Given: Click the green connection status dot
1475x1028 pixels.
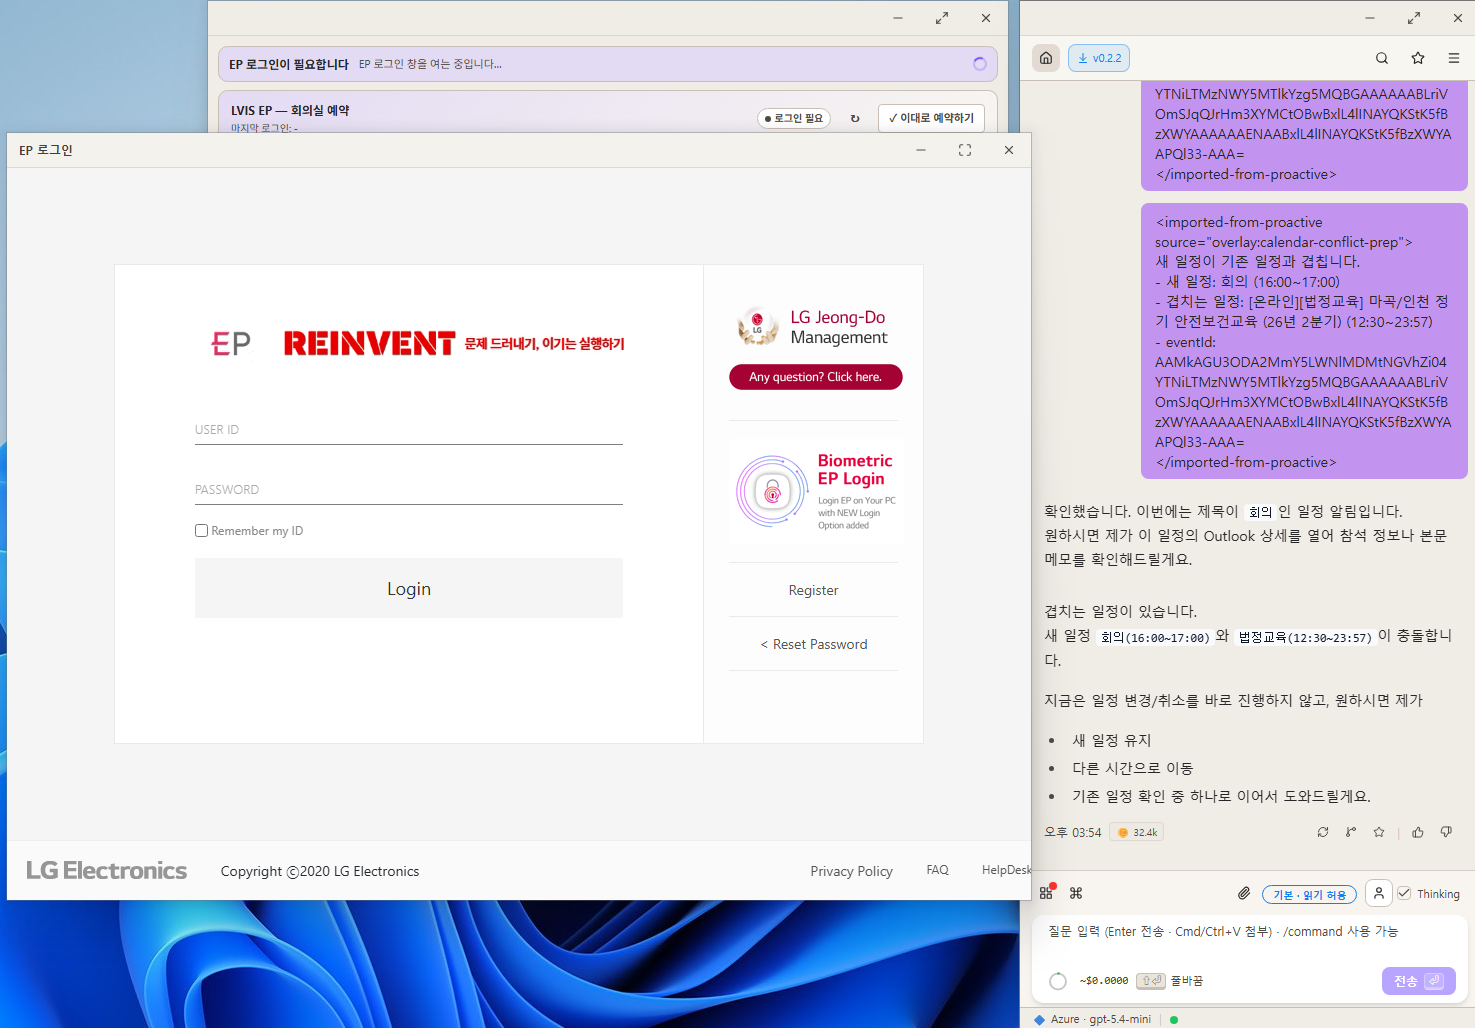Looking at the screenshot, I should [1174, 1019].
